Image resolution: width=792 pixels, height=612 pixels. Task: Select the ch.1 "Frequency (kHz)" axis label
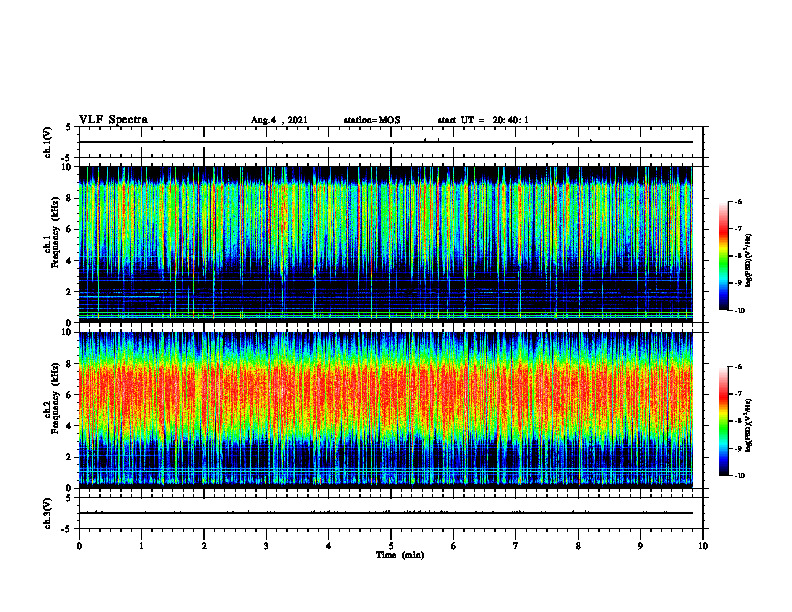click(x=55, y=233)
